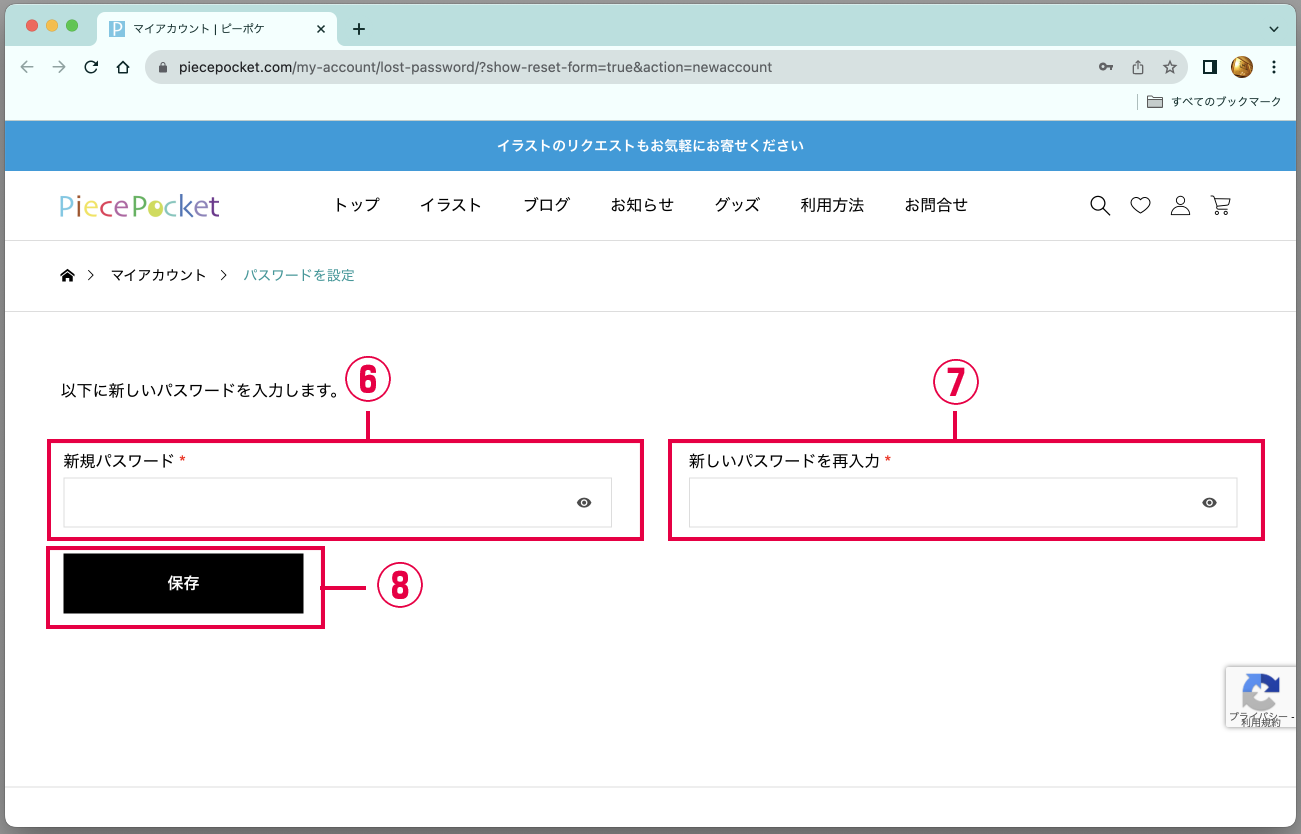Image resolution: width=1301 pixels, height=834 pixels.
Task: Open the ブログ menu item
Action: coord(547,205)
